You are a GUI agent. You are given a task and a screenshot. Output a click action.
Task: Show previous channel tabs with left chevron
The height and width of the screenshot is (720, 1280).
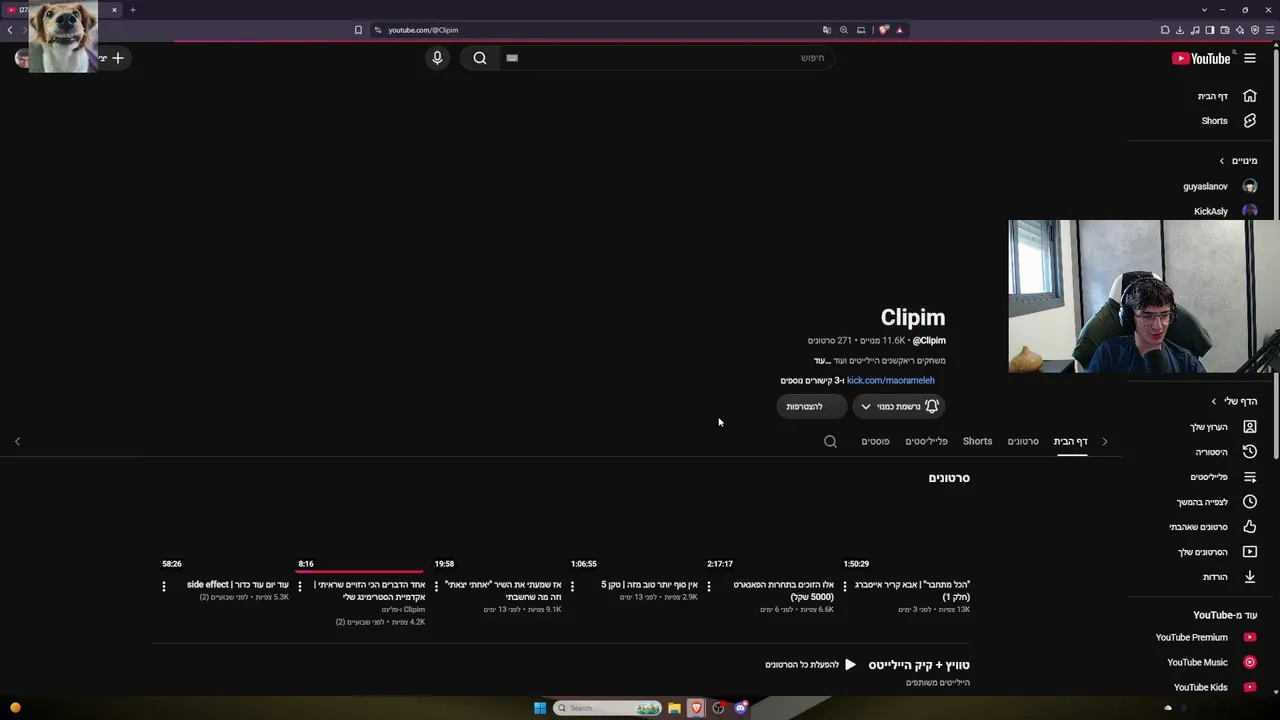(x=17, y=441)
